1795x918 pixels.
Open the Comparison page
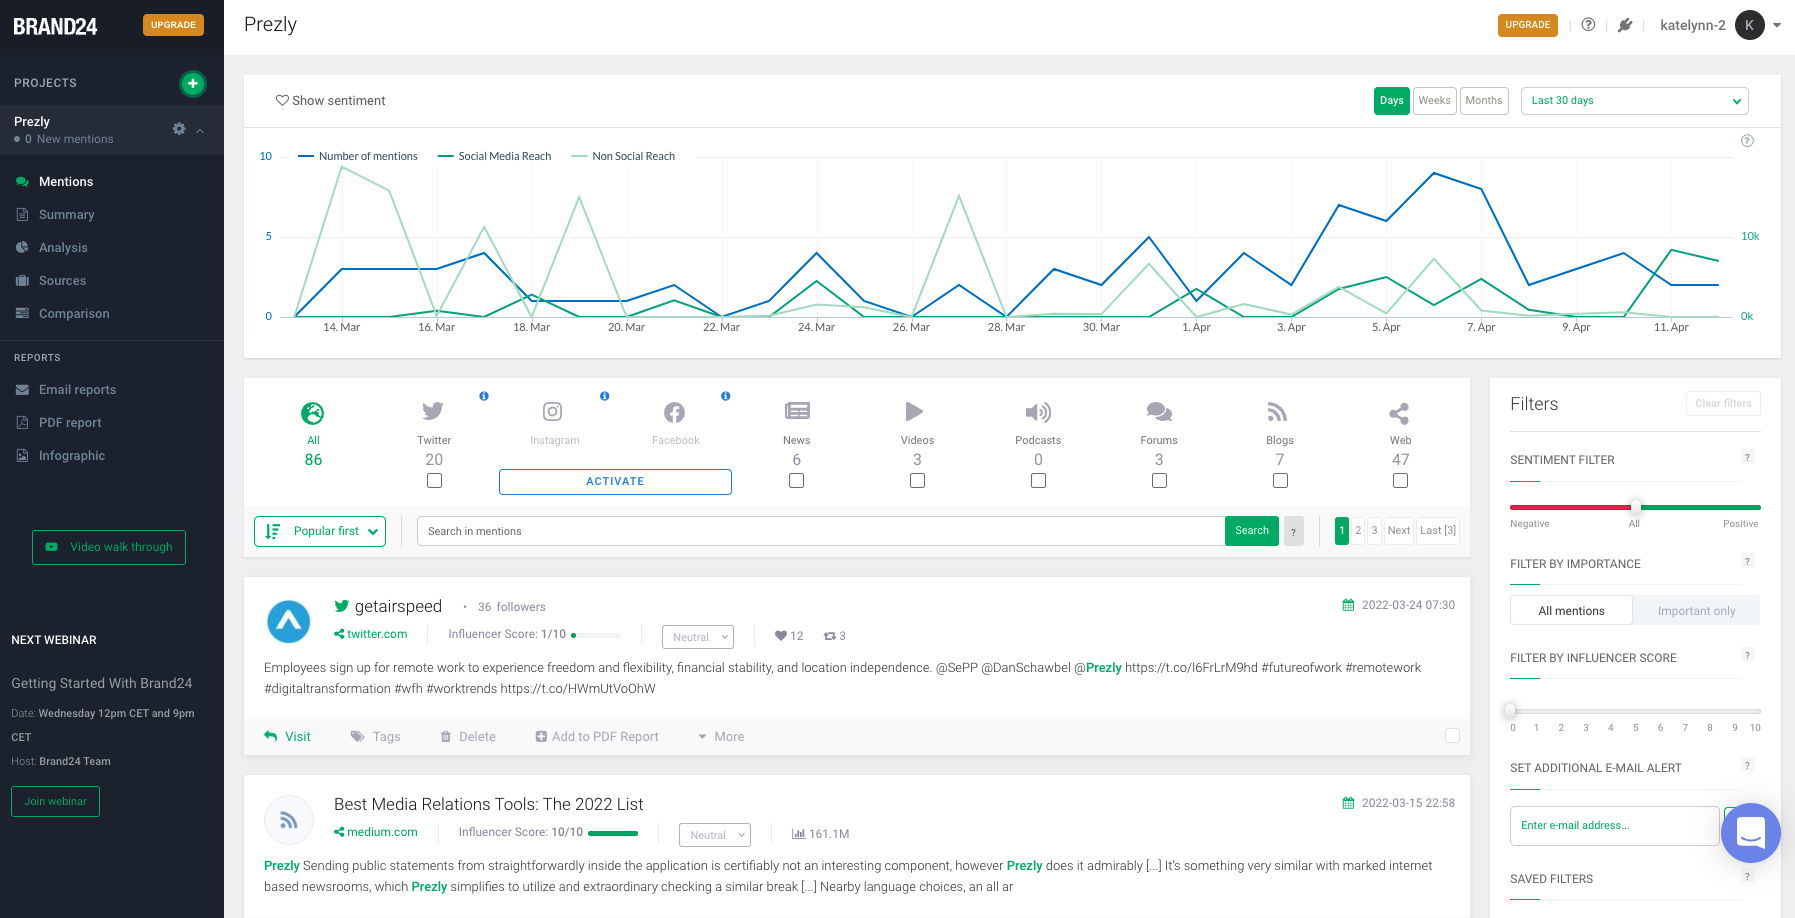pos(74,313)
